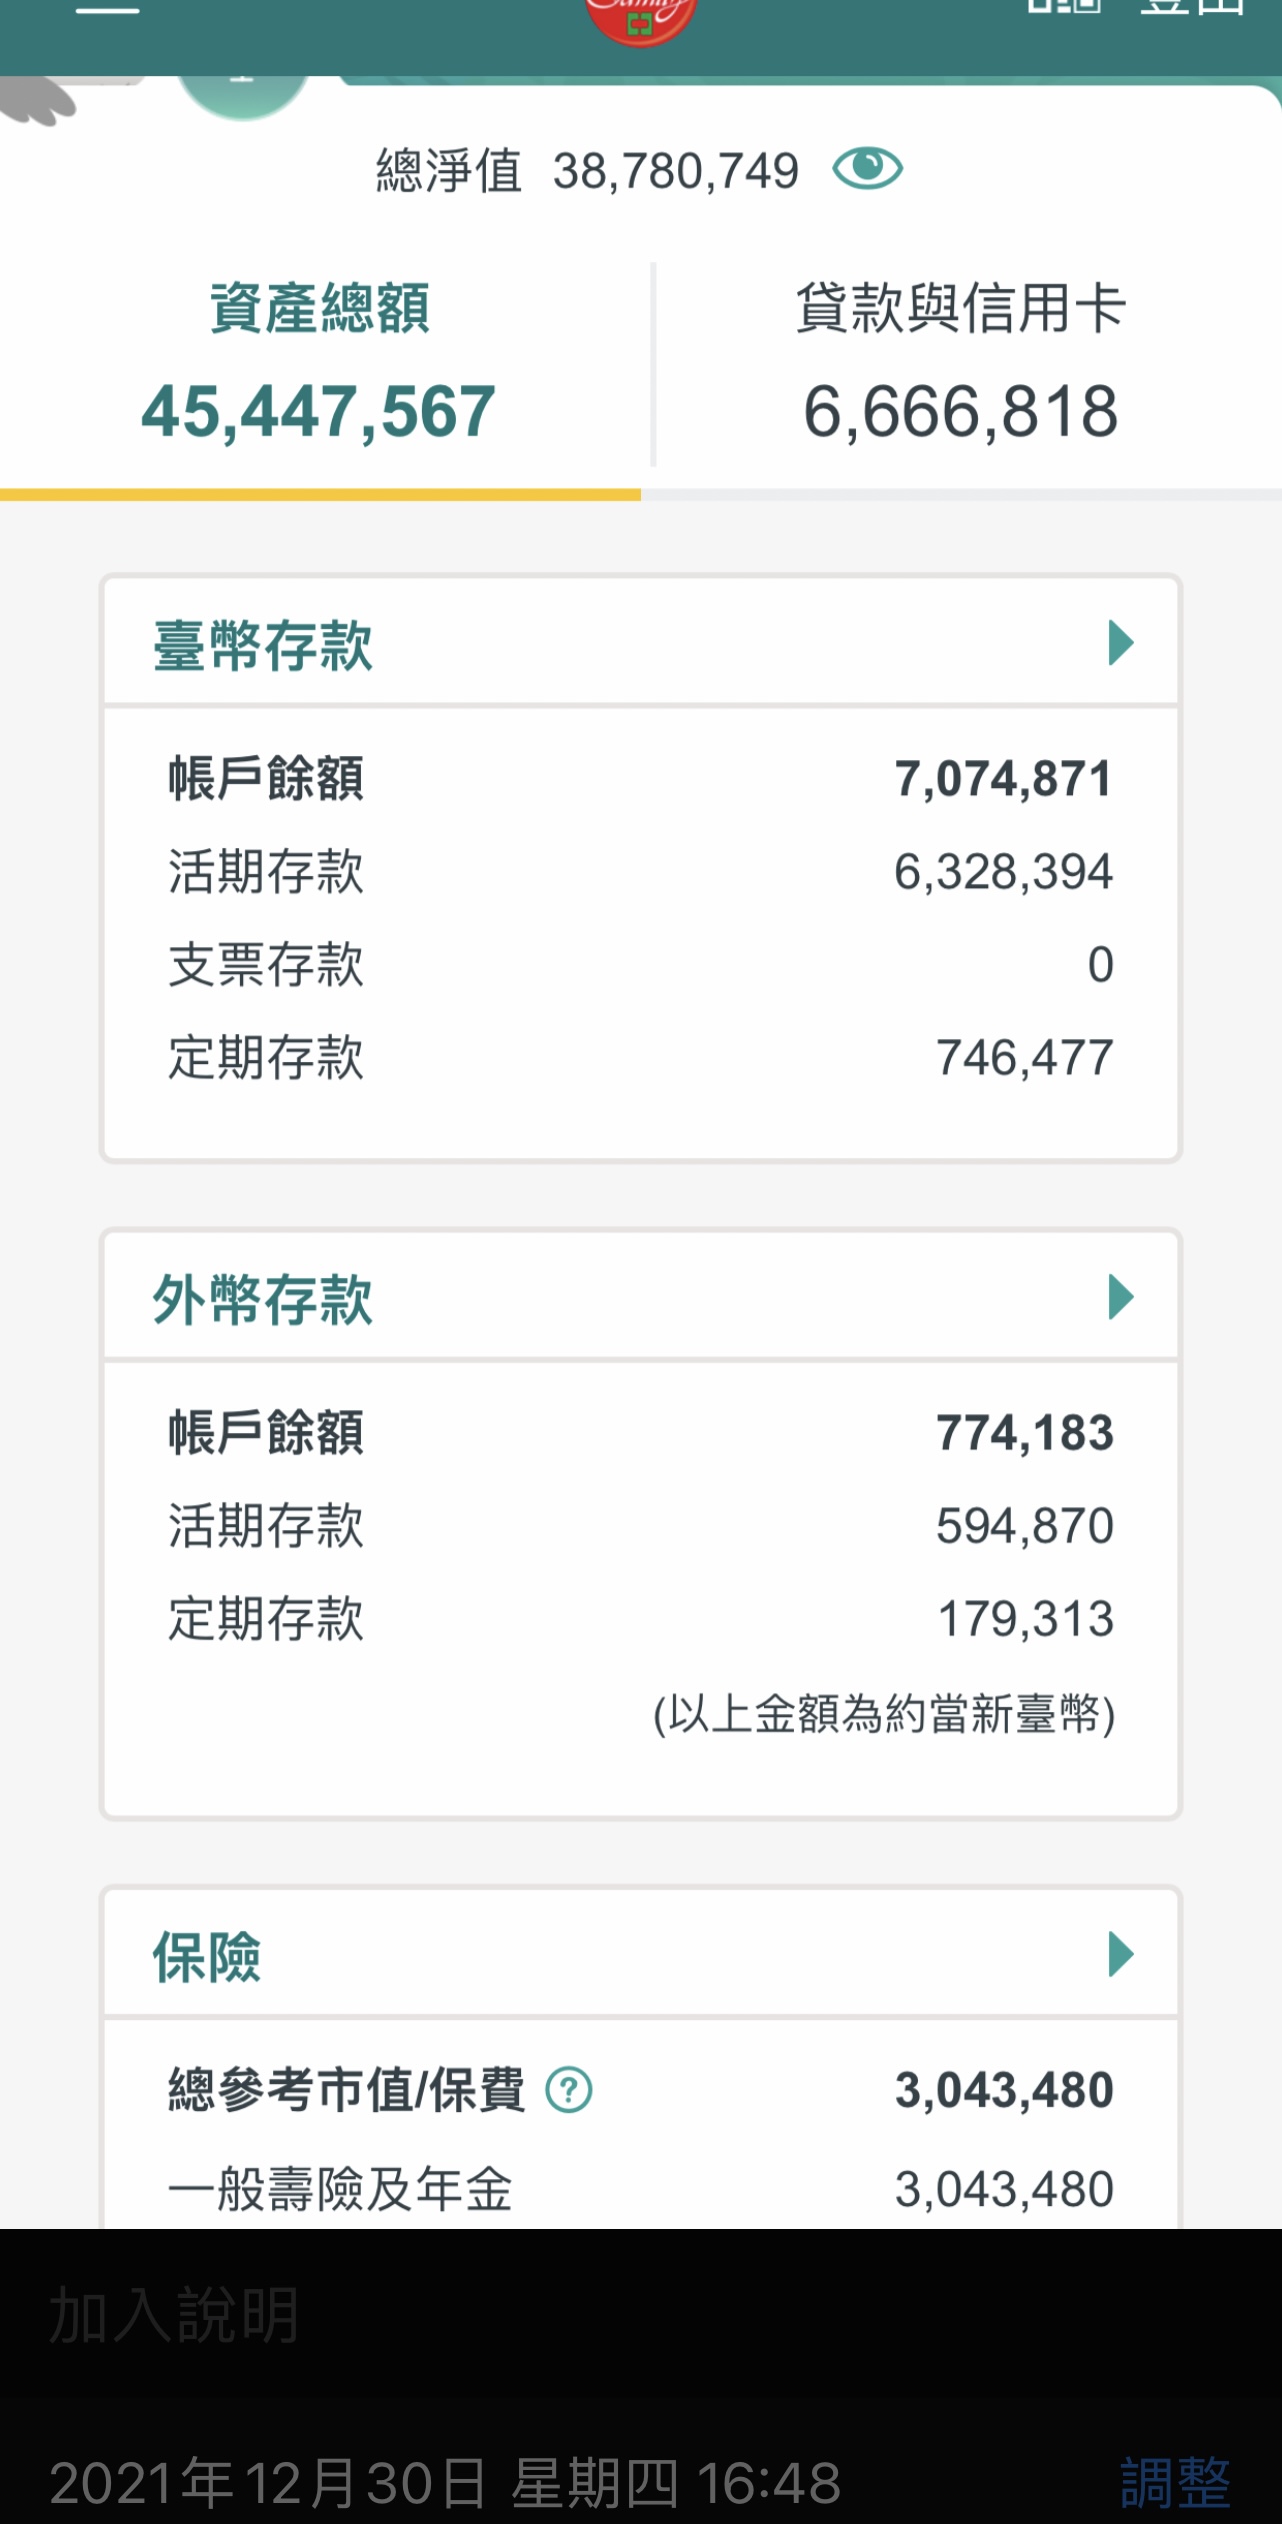Expand 外幣存款 with its arrow
Image resolution: width=1282 pixels, height=2524 pixels.
[x=1121, y=1297]
